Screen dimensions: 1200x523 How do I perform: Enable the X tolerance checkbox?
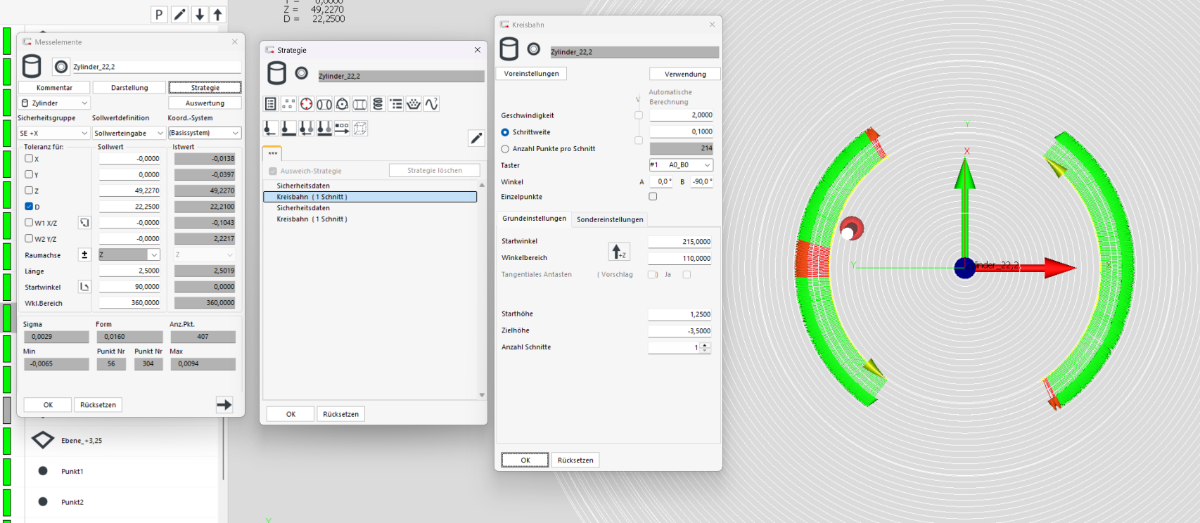[x=29, y=159]
